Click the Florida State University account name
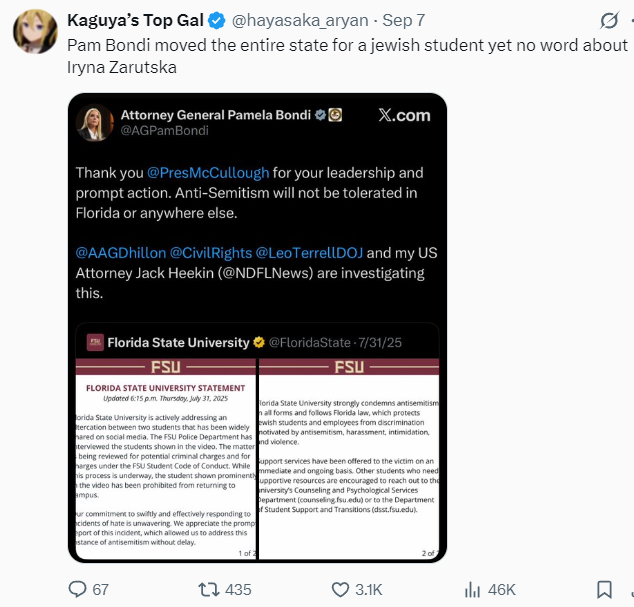 pos(178,343)
